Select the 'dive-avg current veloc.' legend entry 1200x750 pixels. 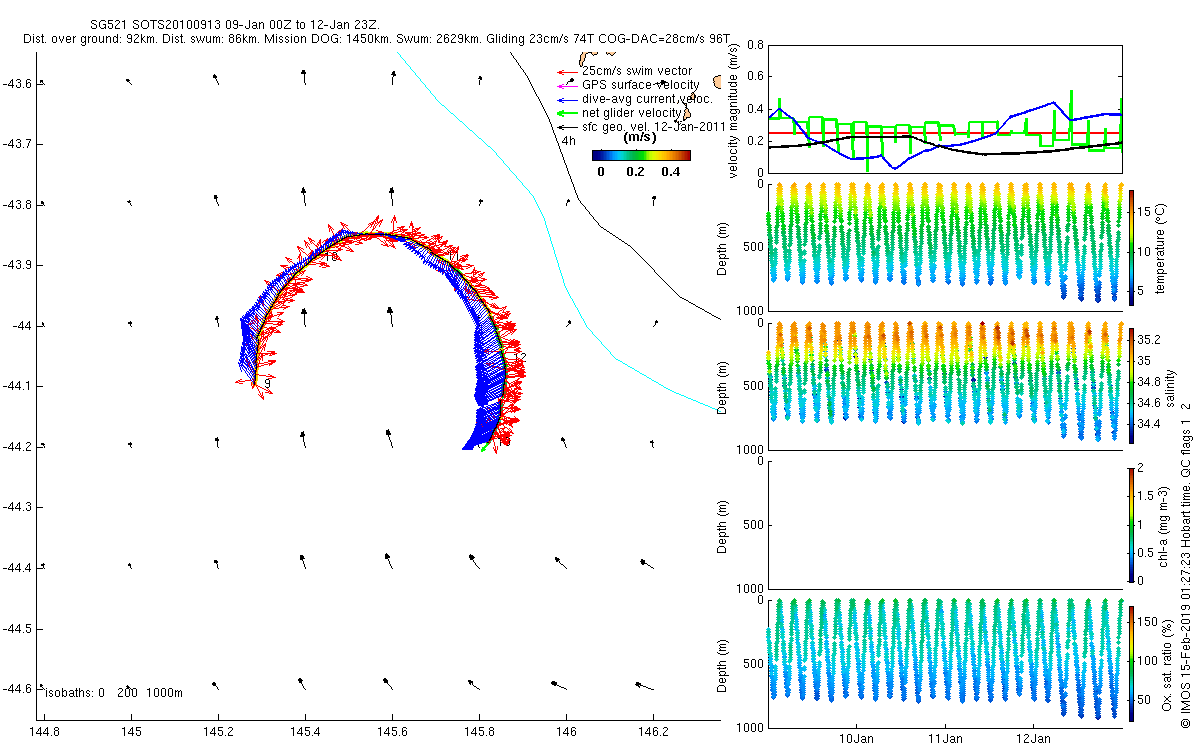[647, 98]
